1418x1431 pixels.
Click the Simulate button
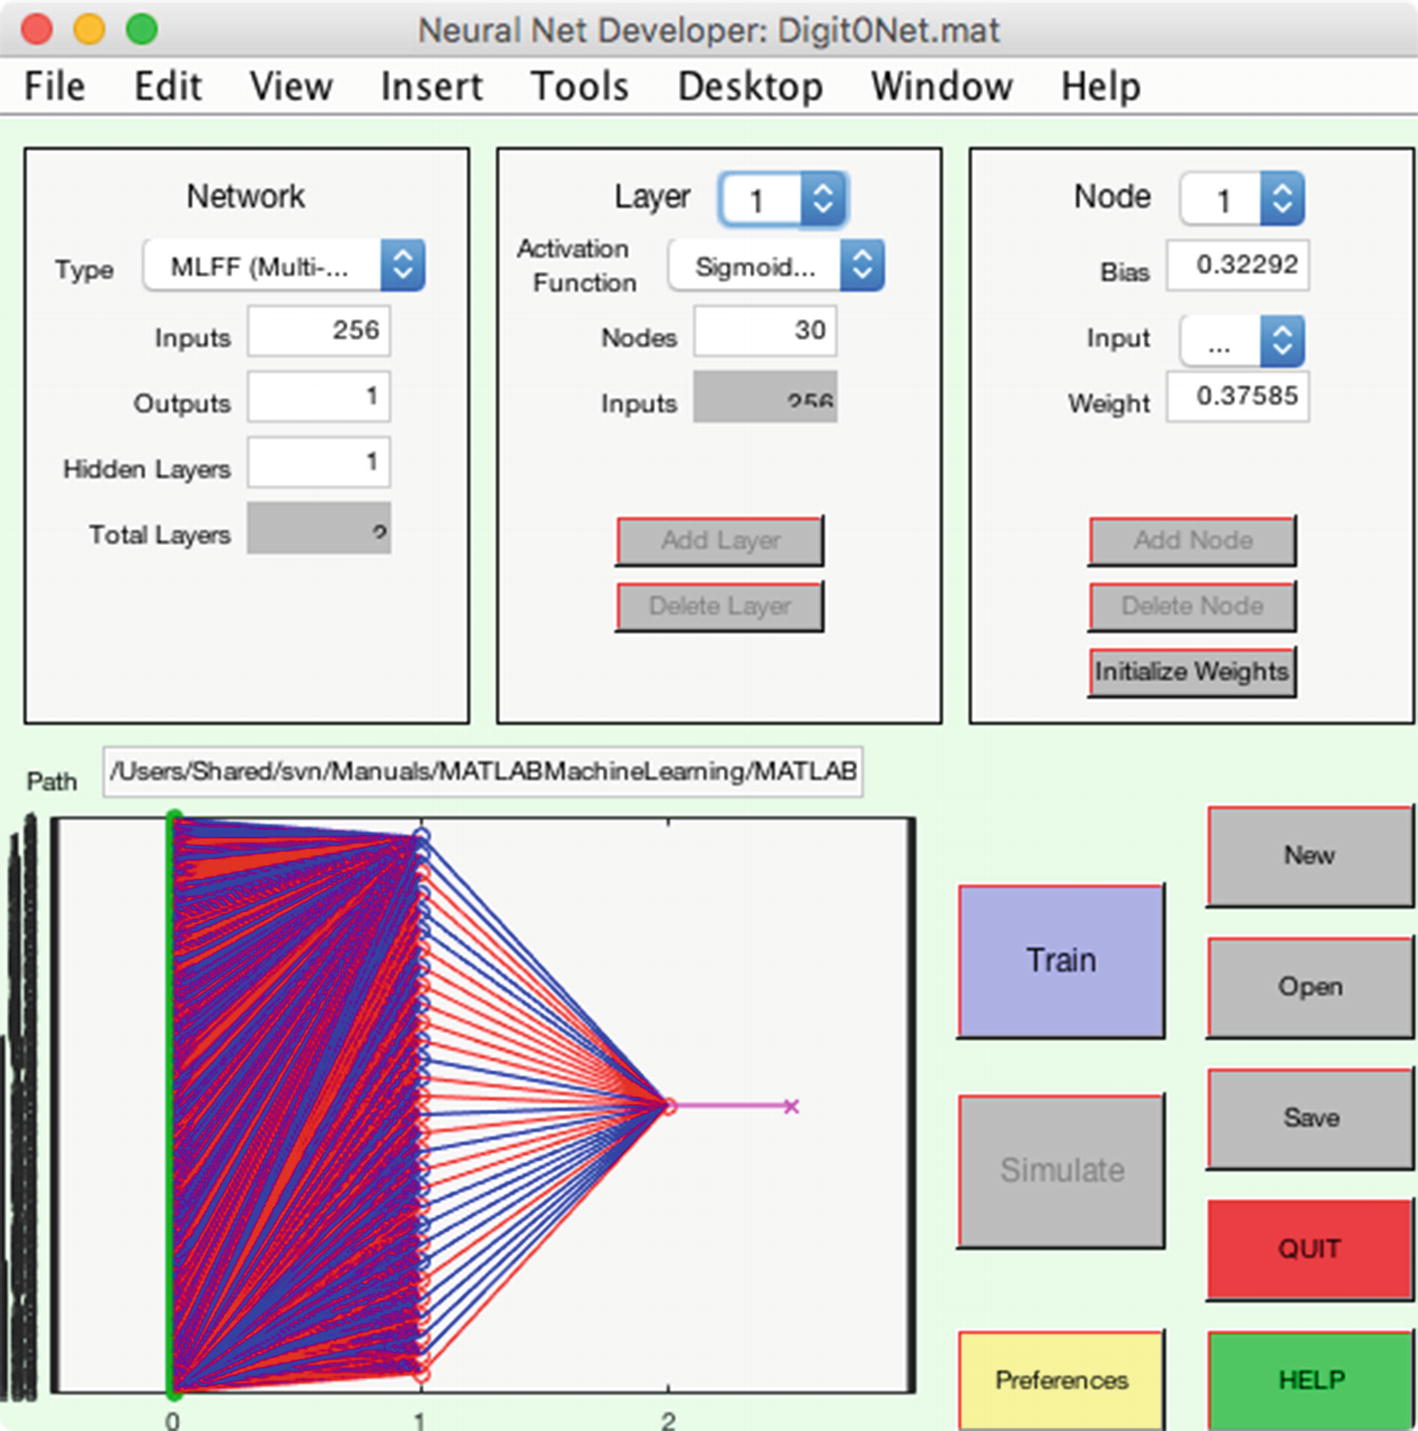1059,1170
